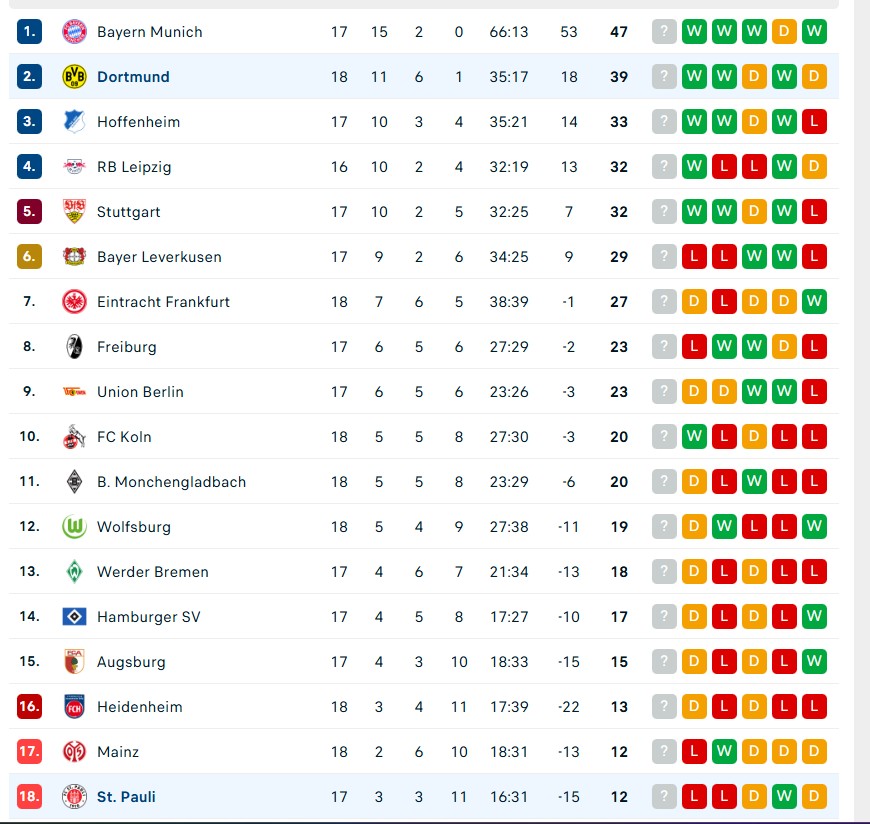Screen dimensions: 870x824
Task: Click the Bayern Munich club crest
Action: [74, 32]
